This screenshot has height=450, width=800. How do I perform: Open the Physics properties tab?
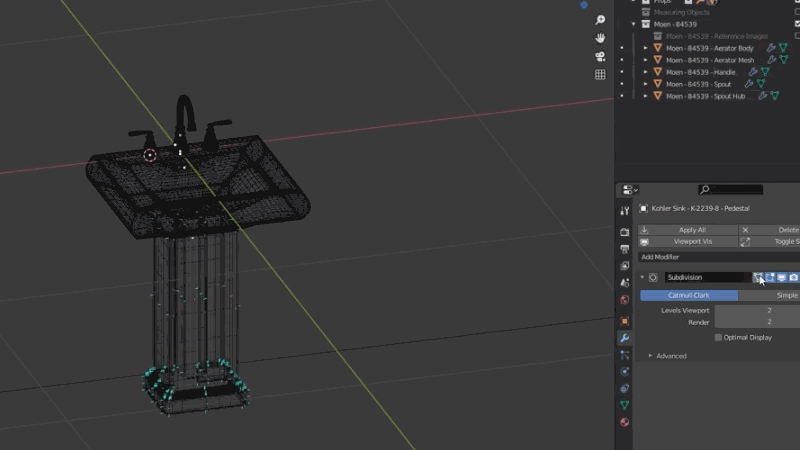(624, 371)
